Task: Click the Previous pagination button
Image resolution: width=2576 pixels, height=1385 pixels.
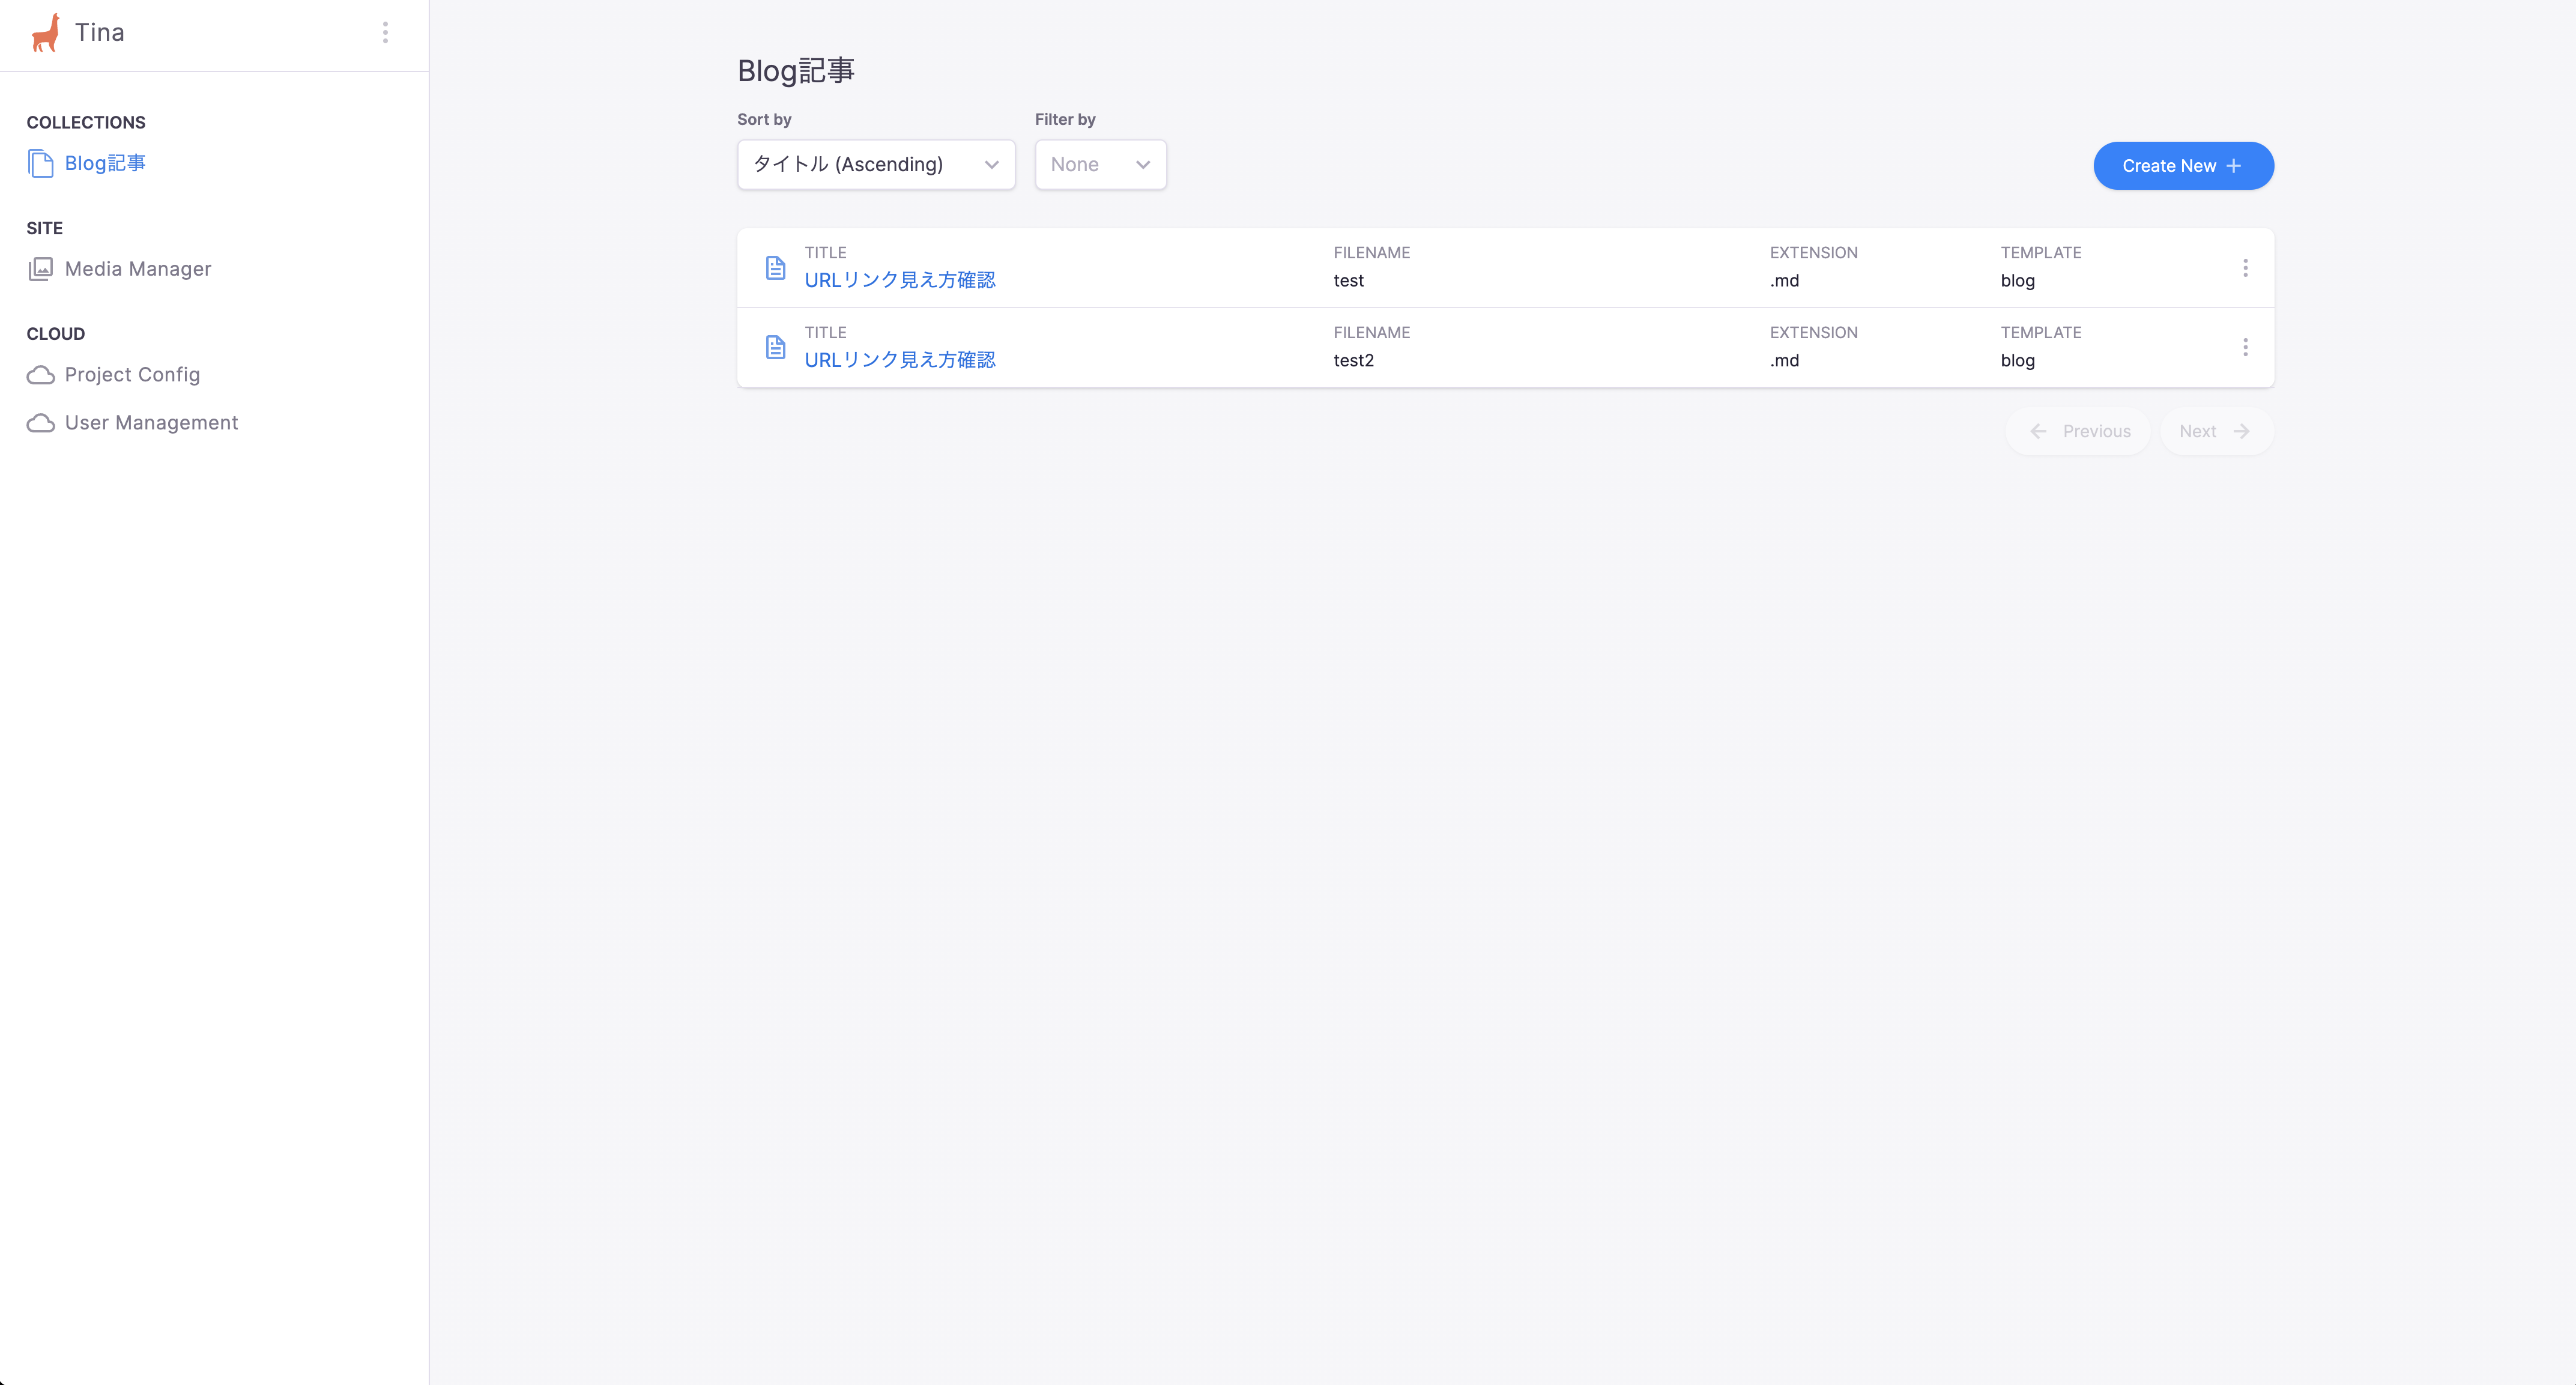Action: [2078, 431]
